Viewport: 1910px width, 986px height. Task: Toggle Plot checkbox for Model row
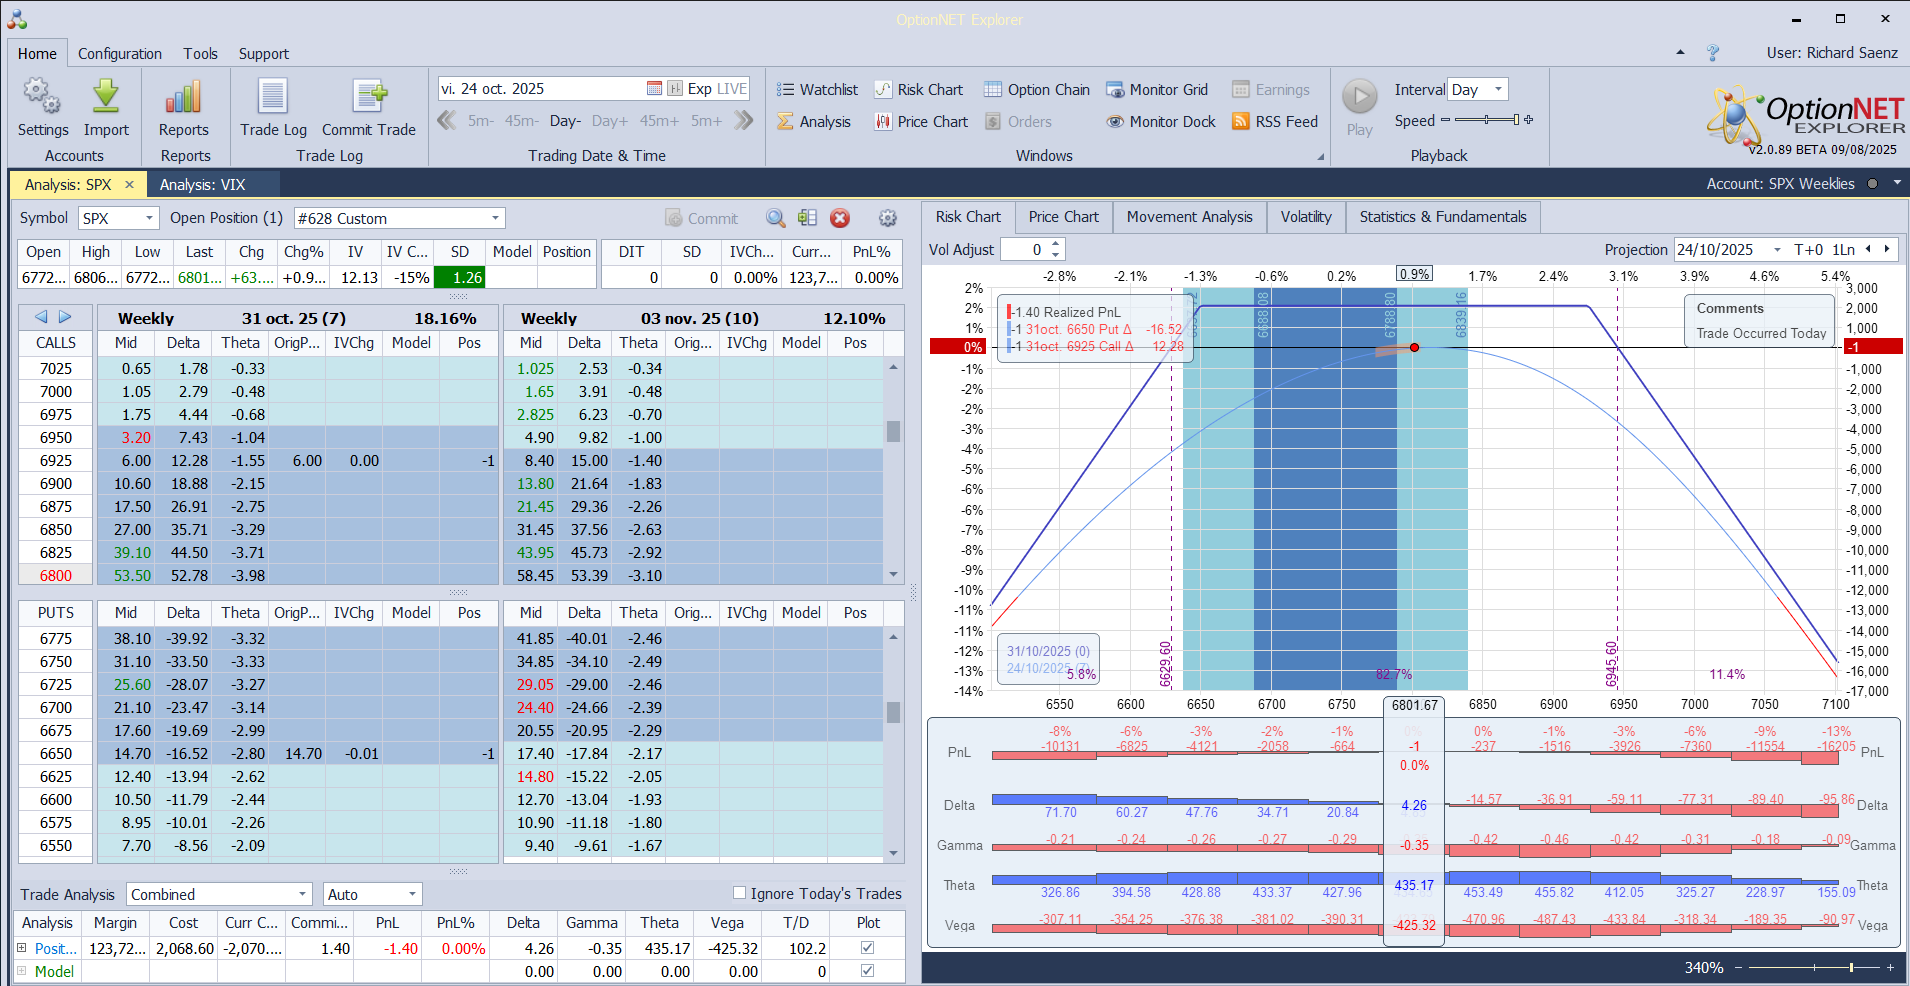(x=867, y=971)
